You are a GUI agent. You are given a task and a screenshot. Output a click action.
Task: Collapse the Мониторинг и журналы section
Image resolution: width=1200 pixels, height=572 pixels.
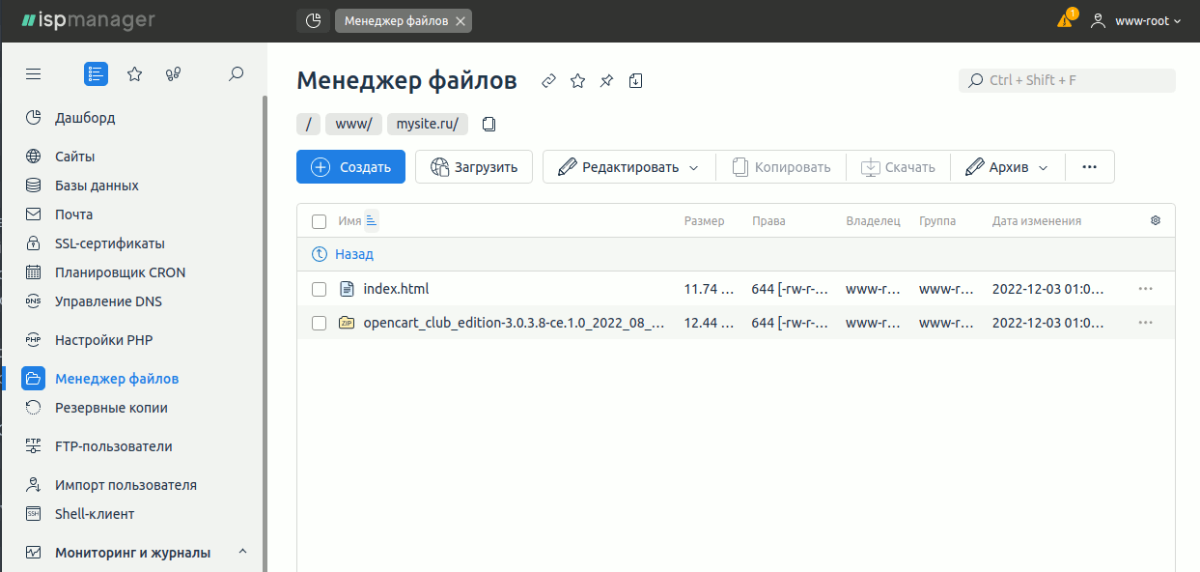click(243, 552)
